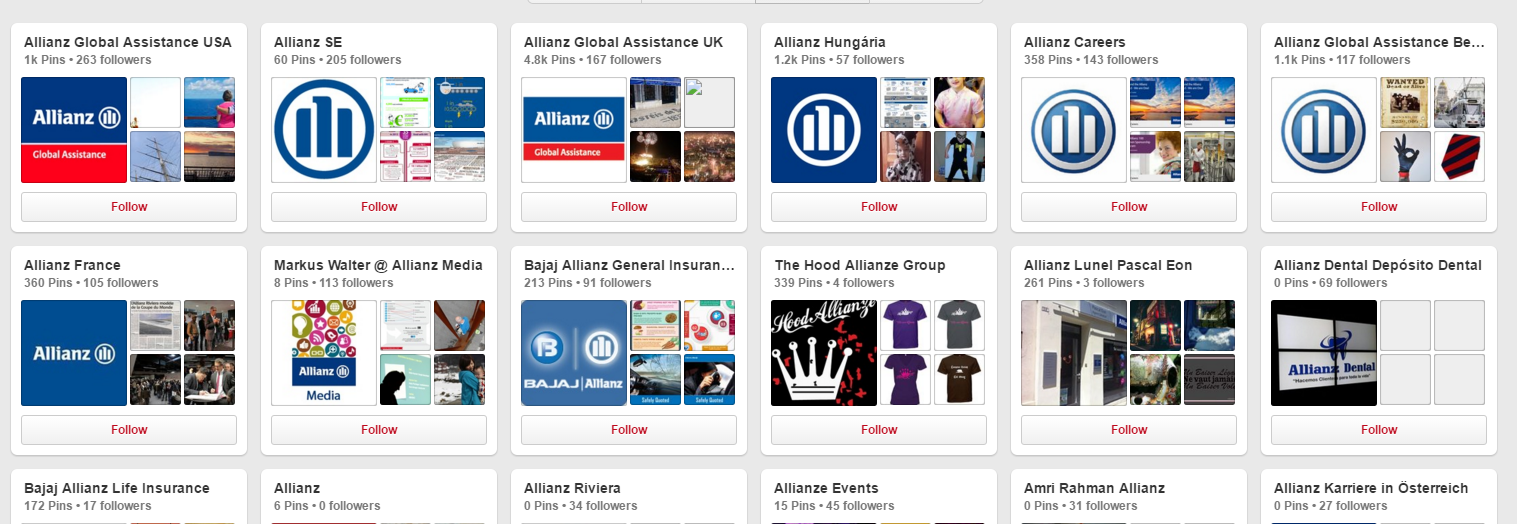Click the Allianz Hungária profile logo
Screen dimensions: 1517x524
tap(824, 130)
